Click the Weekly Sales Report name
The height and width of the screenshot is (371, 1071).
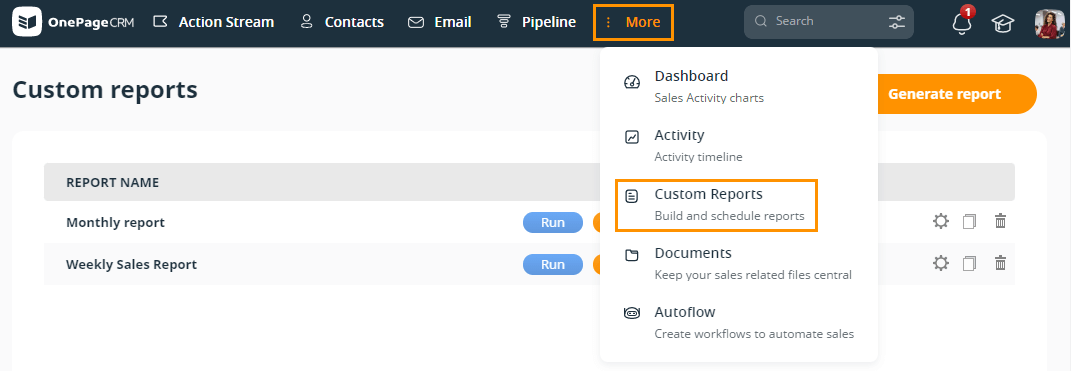click(131, 264)
